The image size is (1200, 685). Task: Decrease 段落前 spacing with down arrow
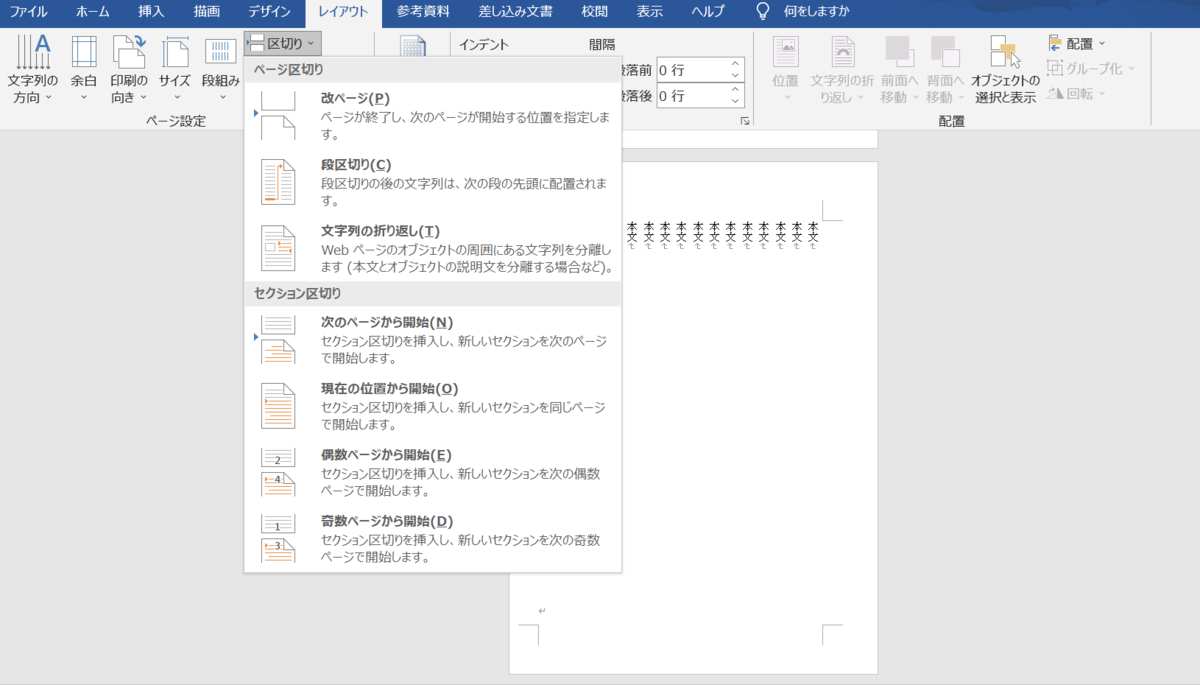point(735,76)
